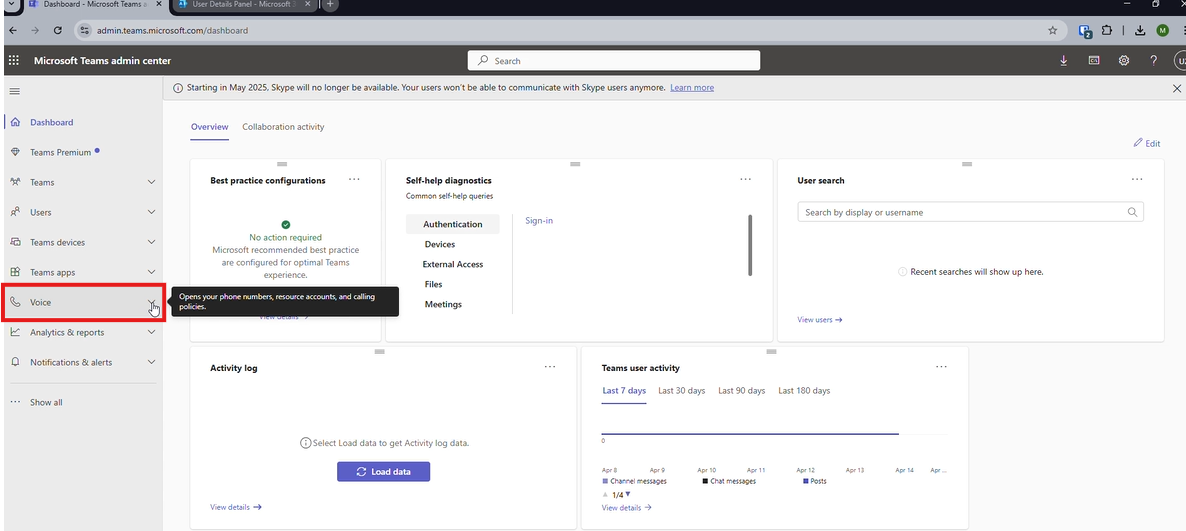Screen dimensions: 1186x531
Task: Click the Users icon in sidebar
Action: click(x=15, y=213)
